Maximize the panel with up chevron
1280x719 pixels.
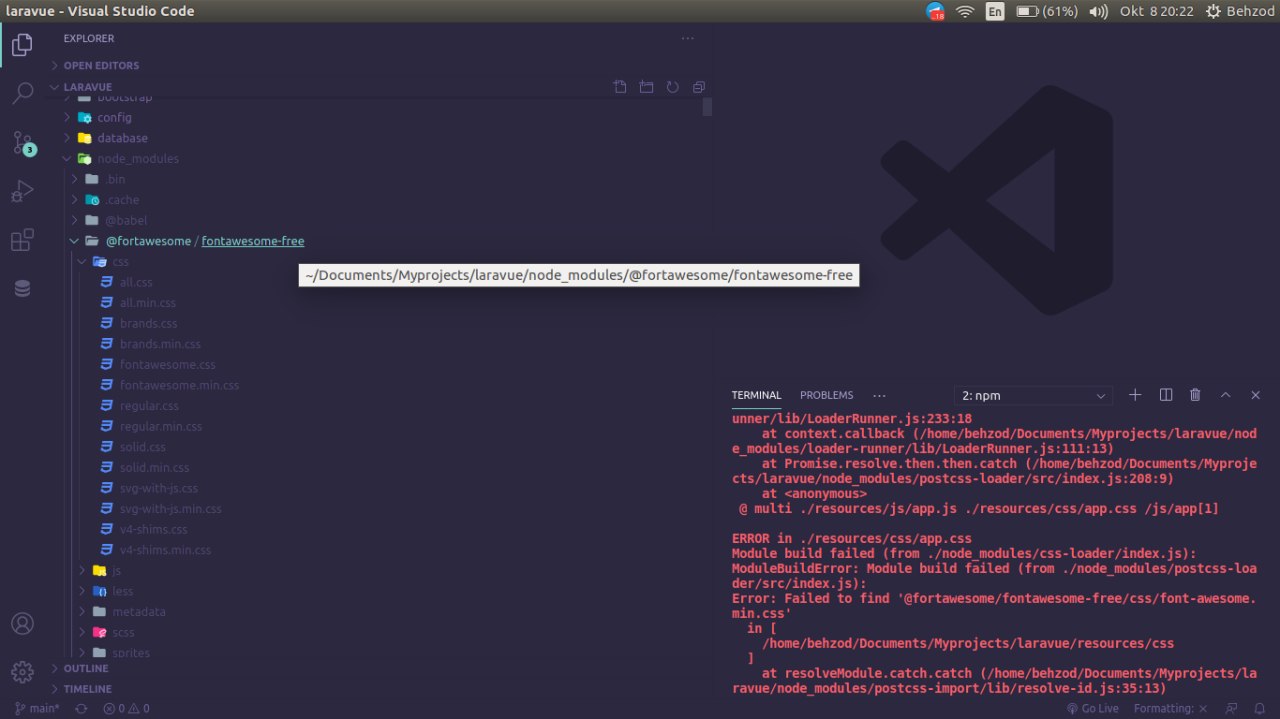(1225, 395)
